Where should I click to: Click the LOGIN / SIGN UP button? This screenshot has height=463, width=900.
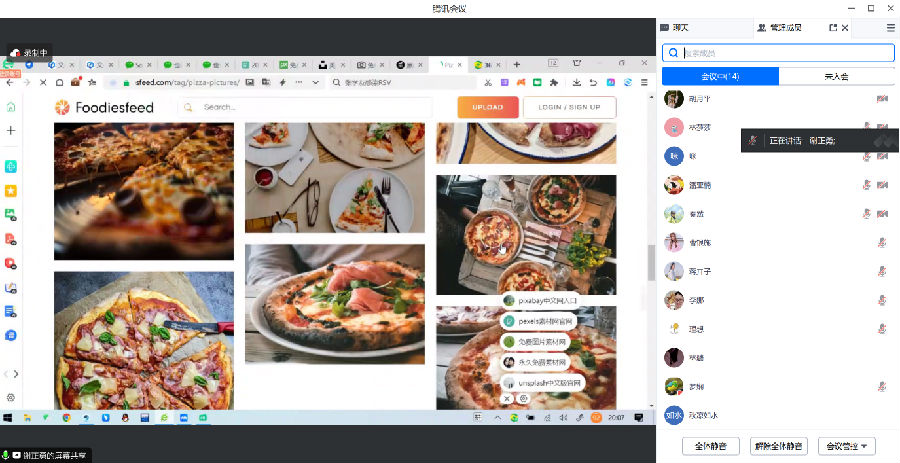[x=569, y=107]
